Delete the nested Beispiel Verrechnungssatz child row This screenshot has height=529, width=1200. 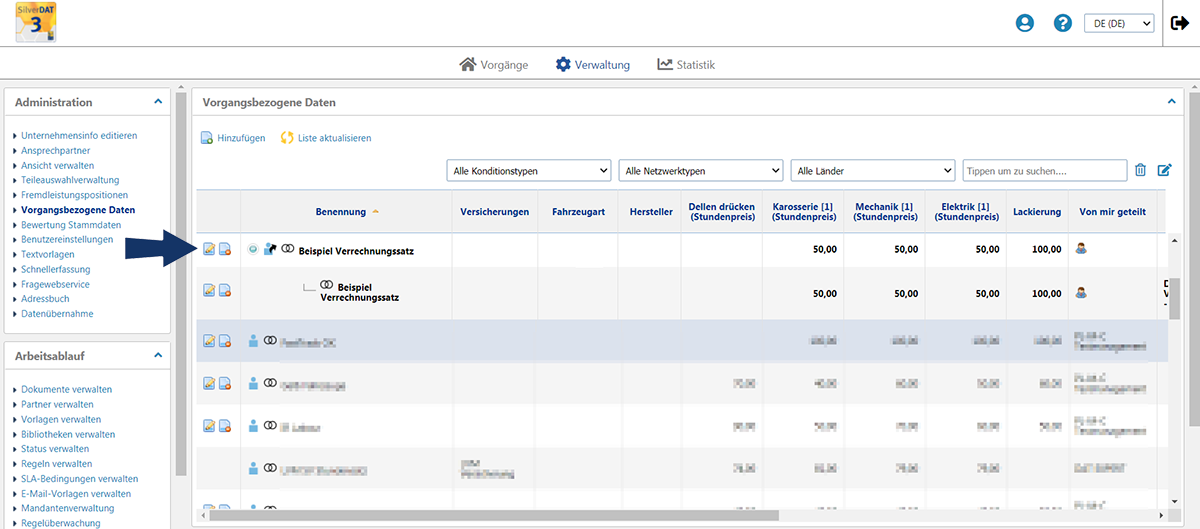click(x=225, y=290)
